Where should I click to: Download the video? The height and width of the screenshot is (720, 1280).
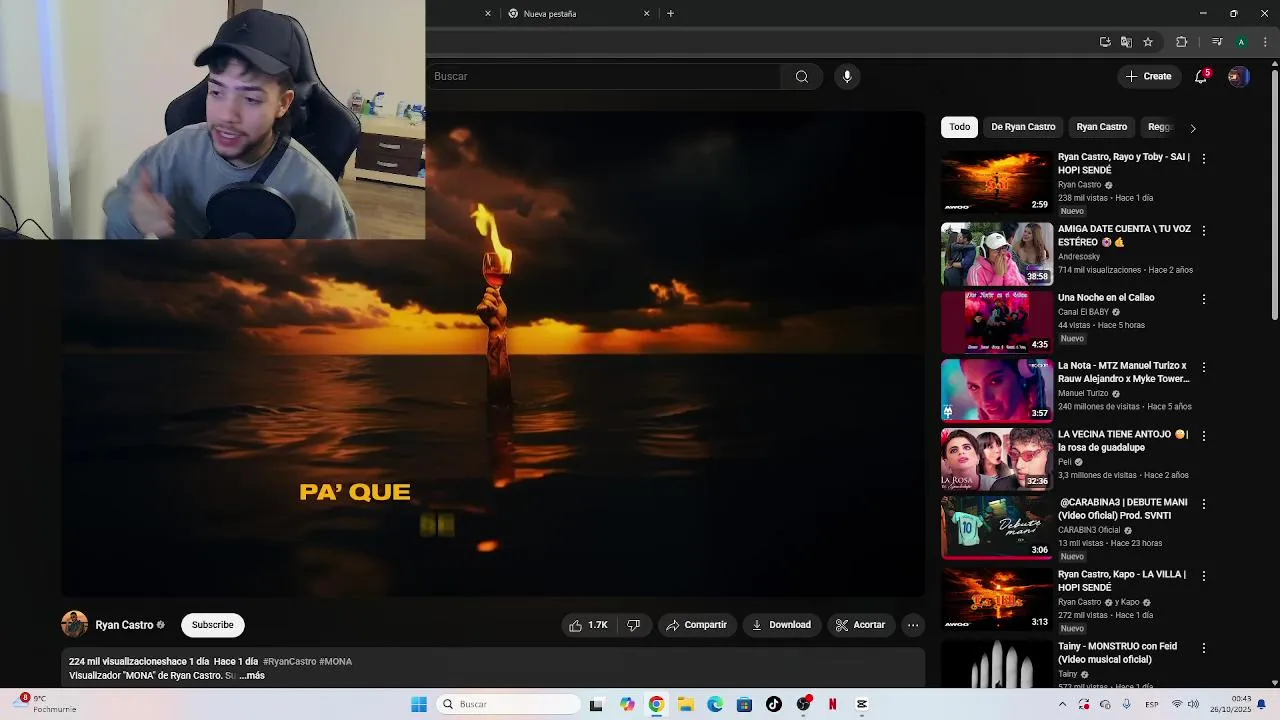[x=781, y=625]
